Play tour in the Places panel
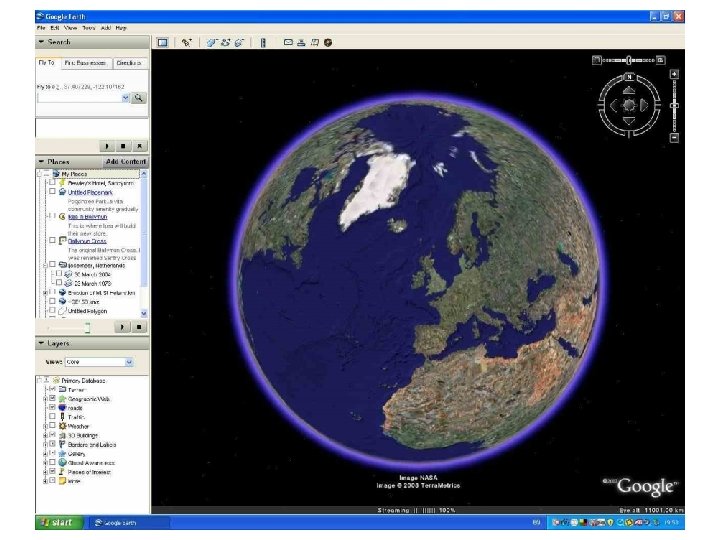 [x=122, y=327]
